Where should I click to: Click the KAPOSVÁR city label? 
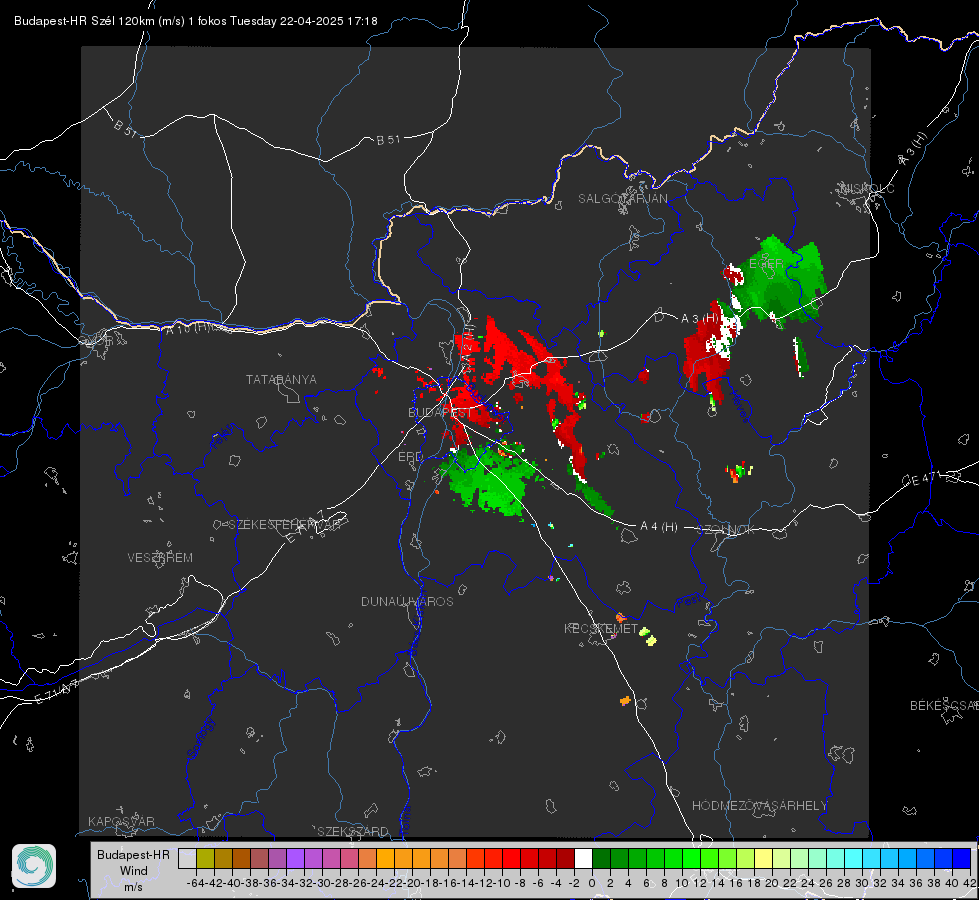(x=121, y=821)
